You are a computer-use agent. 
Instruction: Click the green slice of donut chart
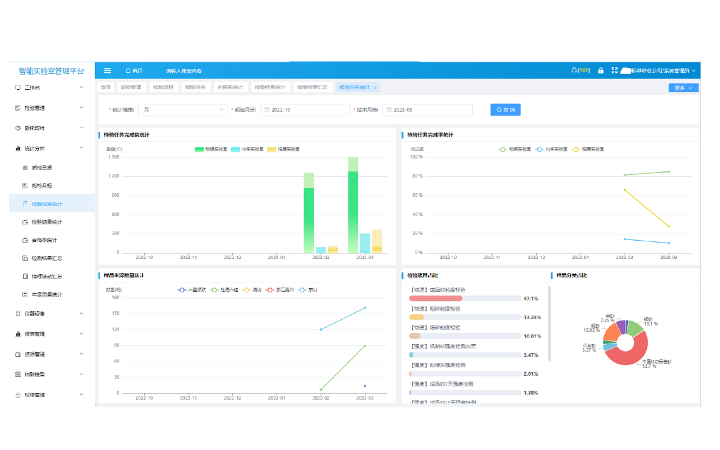click(x=635, y=328)
